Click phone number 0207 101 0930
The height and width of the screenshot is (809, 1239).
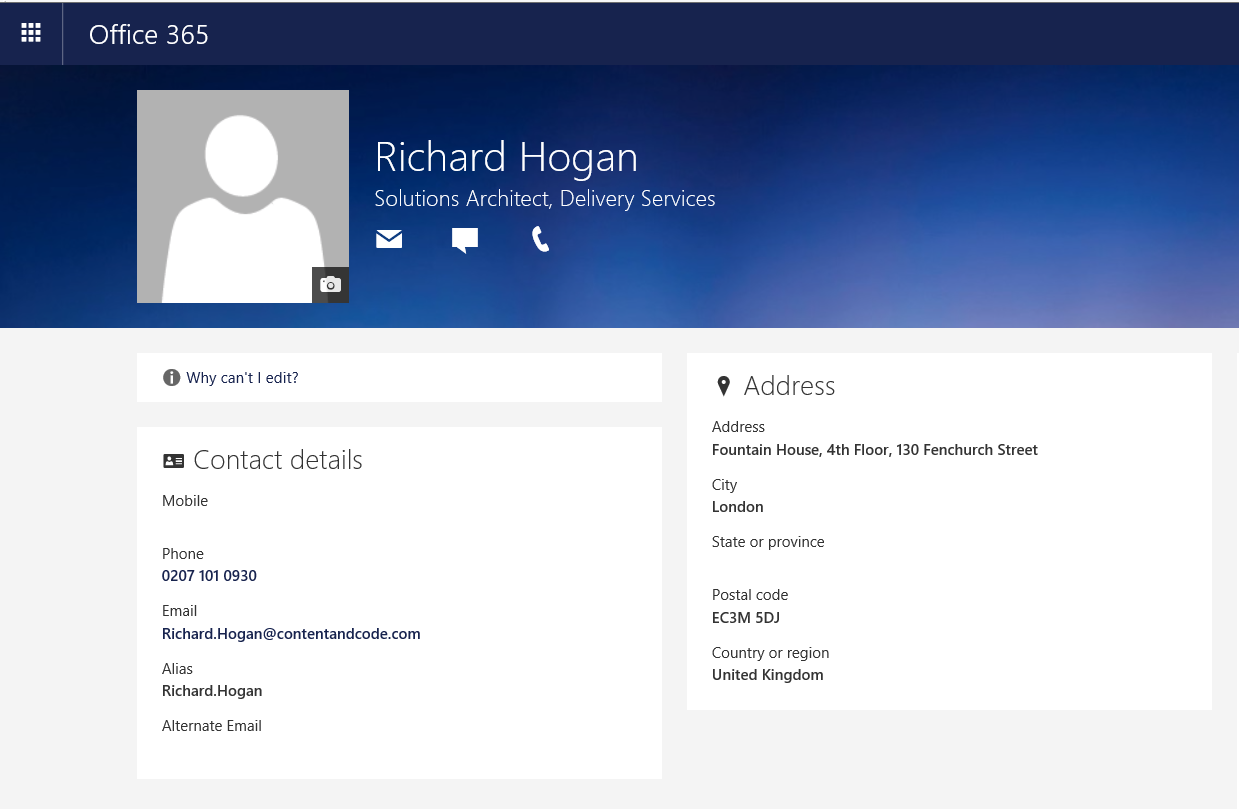click(209, 576)
